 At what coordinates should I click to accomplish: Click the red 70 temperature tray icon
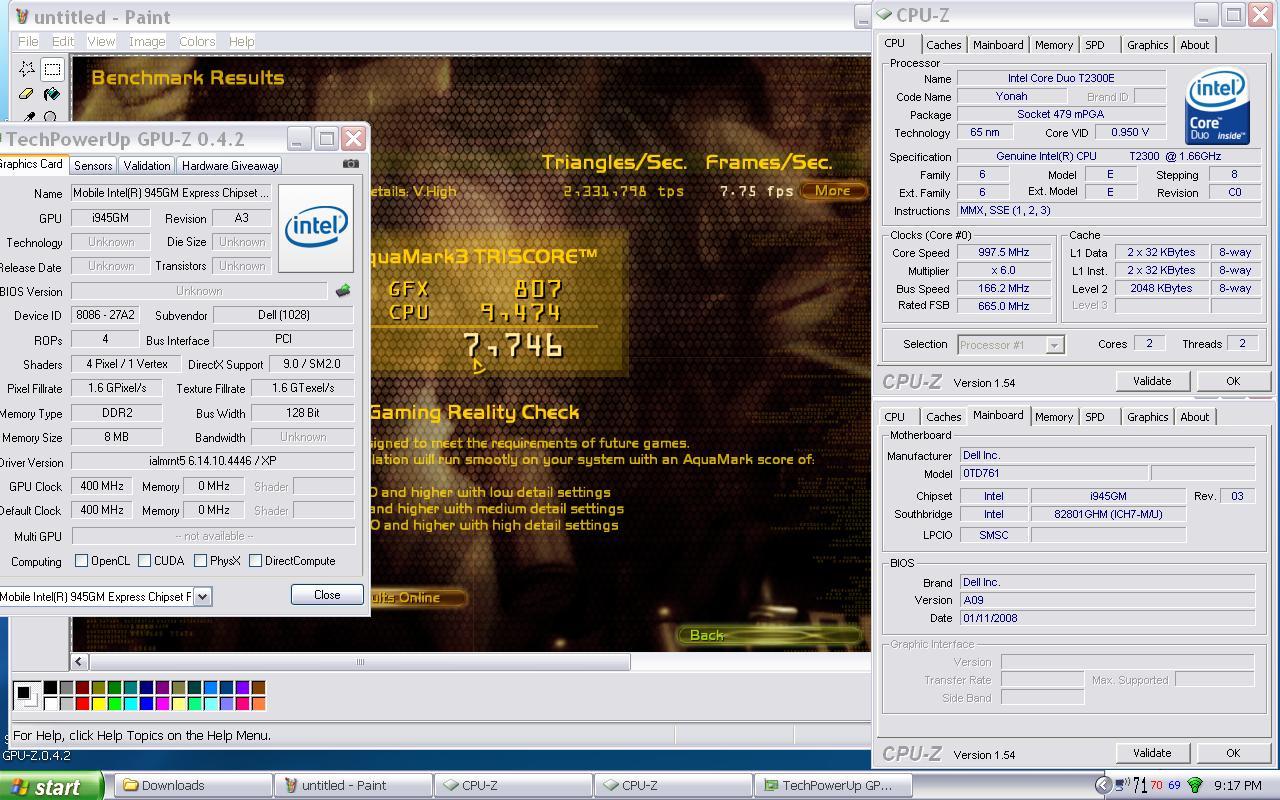(x=1157, y=786)
